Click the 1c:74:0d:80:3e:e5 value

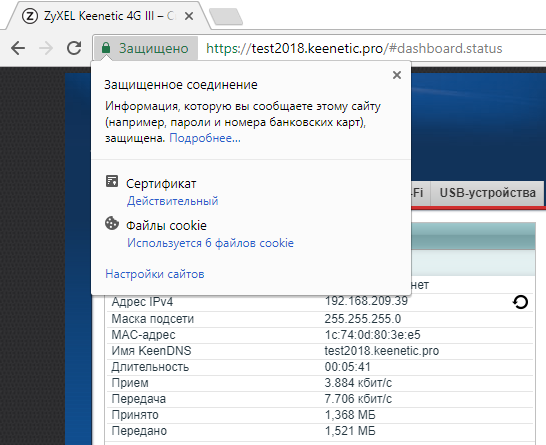pyautogui.click(x=372, y=335)
